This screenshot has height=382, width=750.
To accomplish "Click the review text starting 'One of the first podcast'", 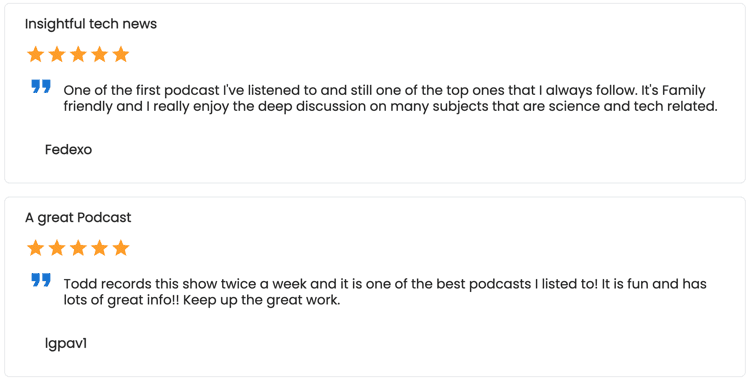I will 391,98.
